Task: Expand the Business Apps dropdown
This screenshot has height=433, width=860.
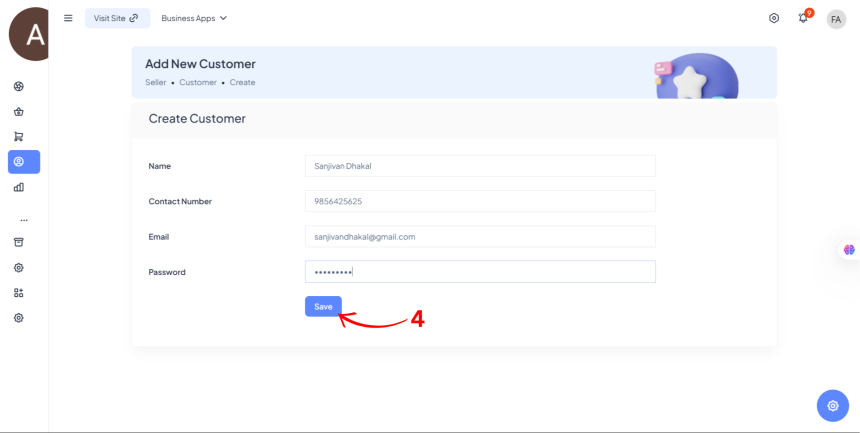Action: click(194, 18)
